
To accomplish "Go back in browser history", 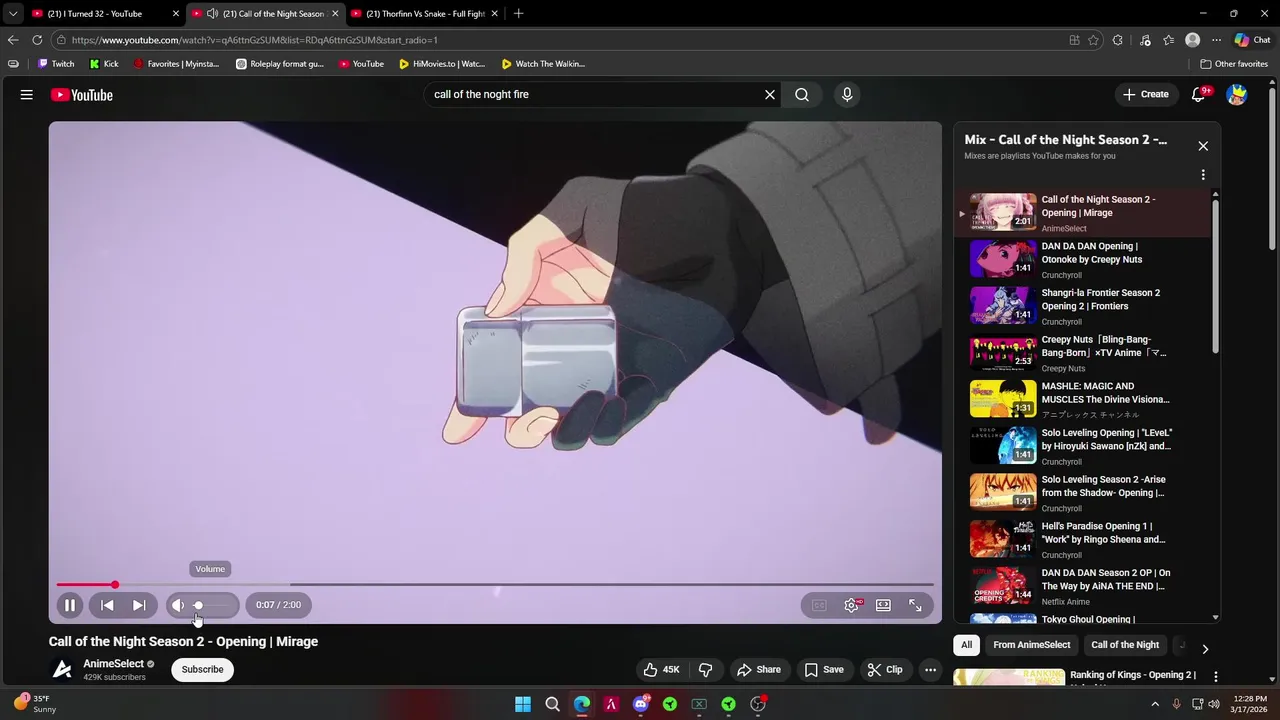I will [12, 40].
